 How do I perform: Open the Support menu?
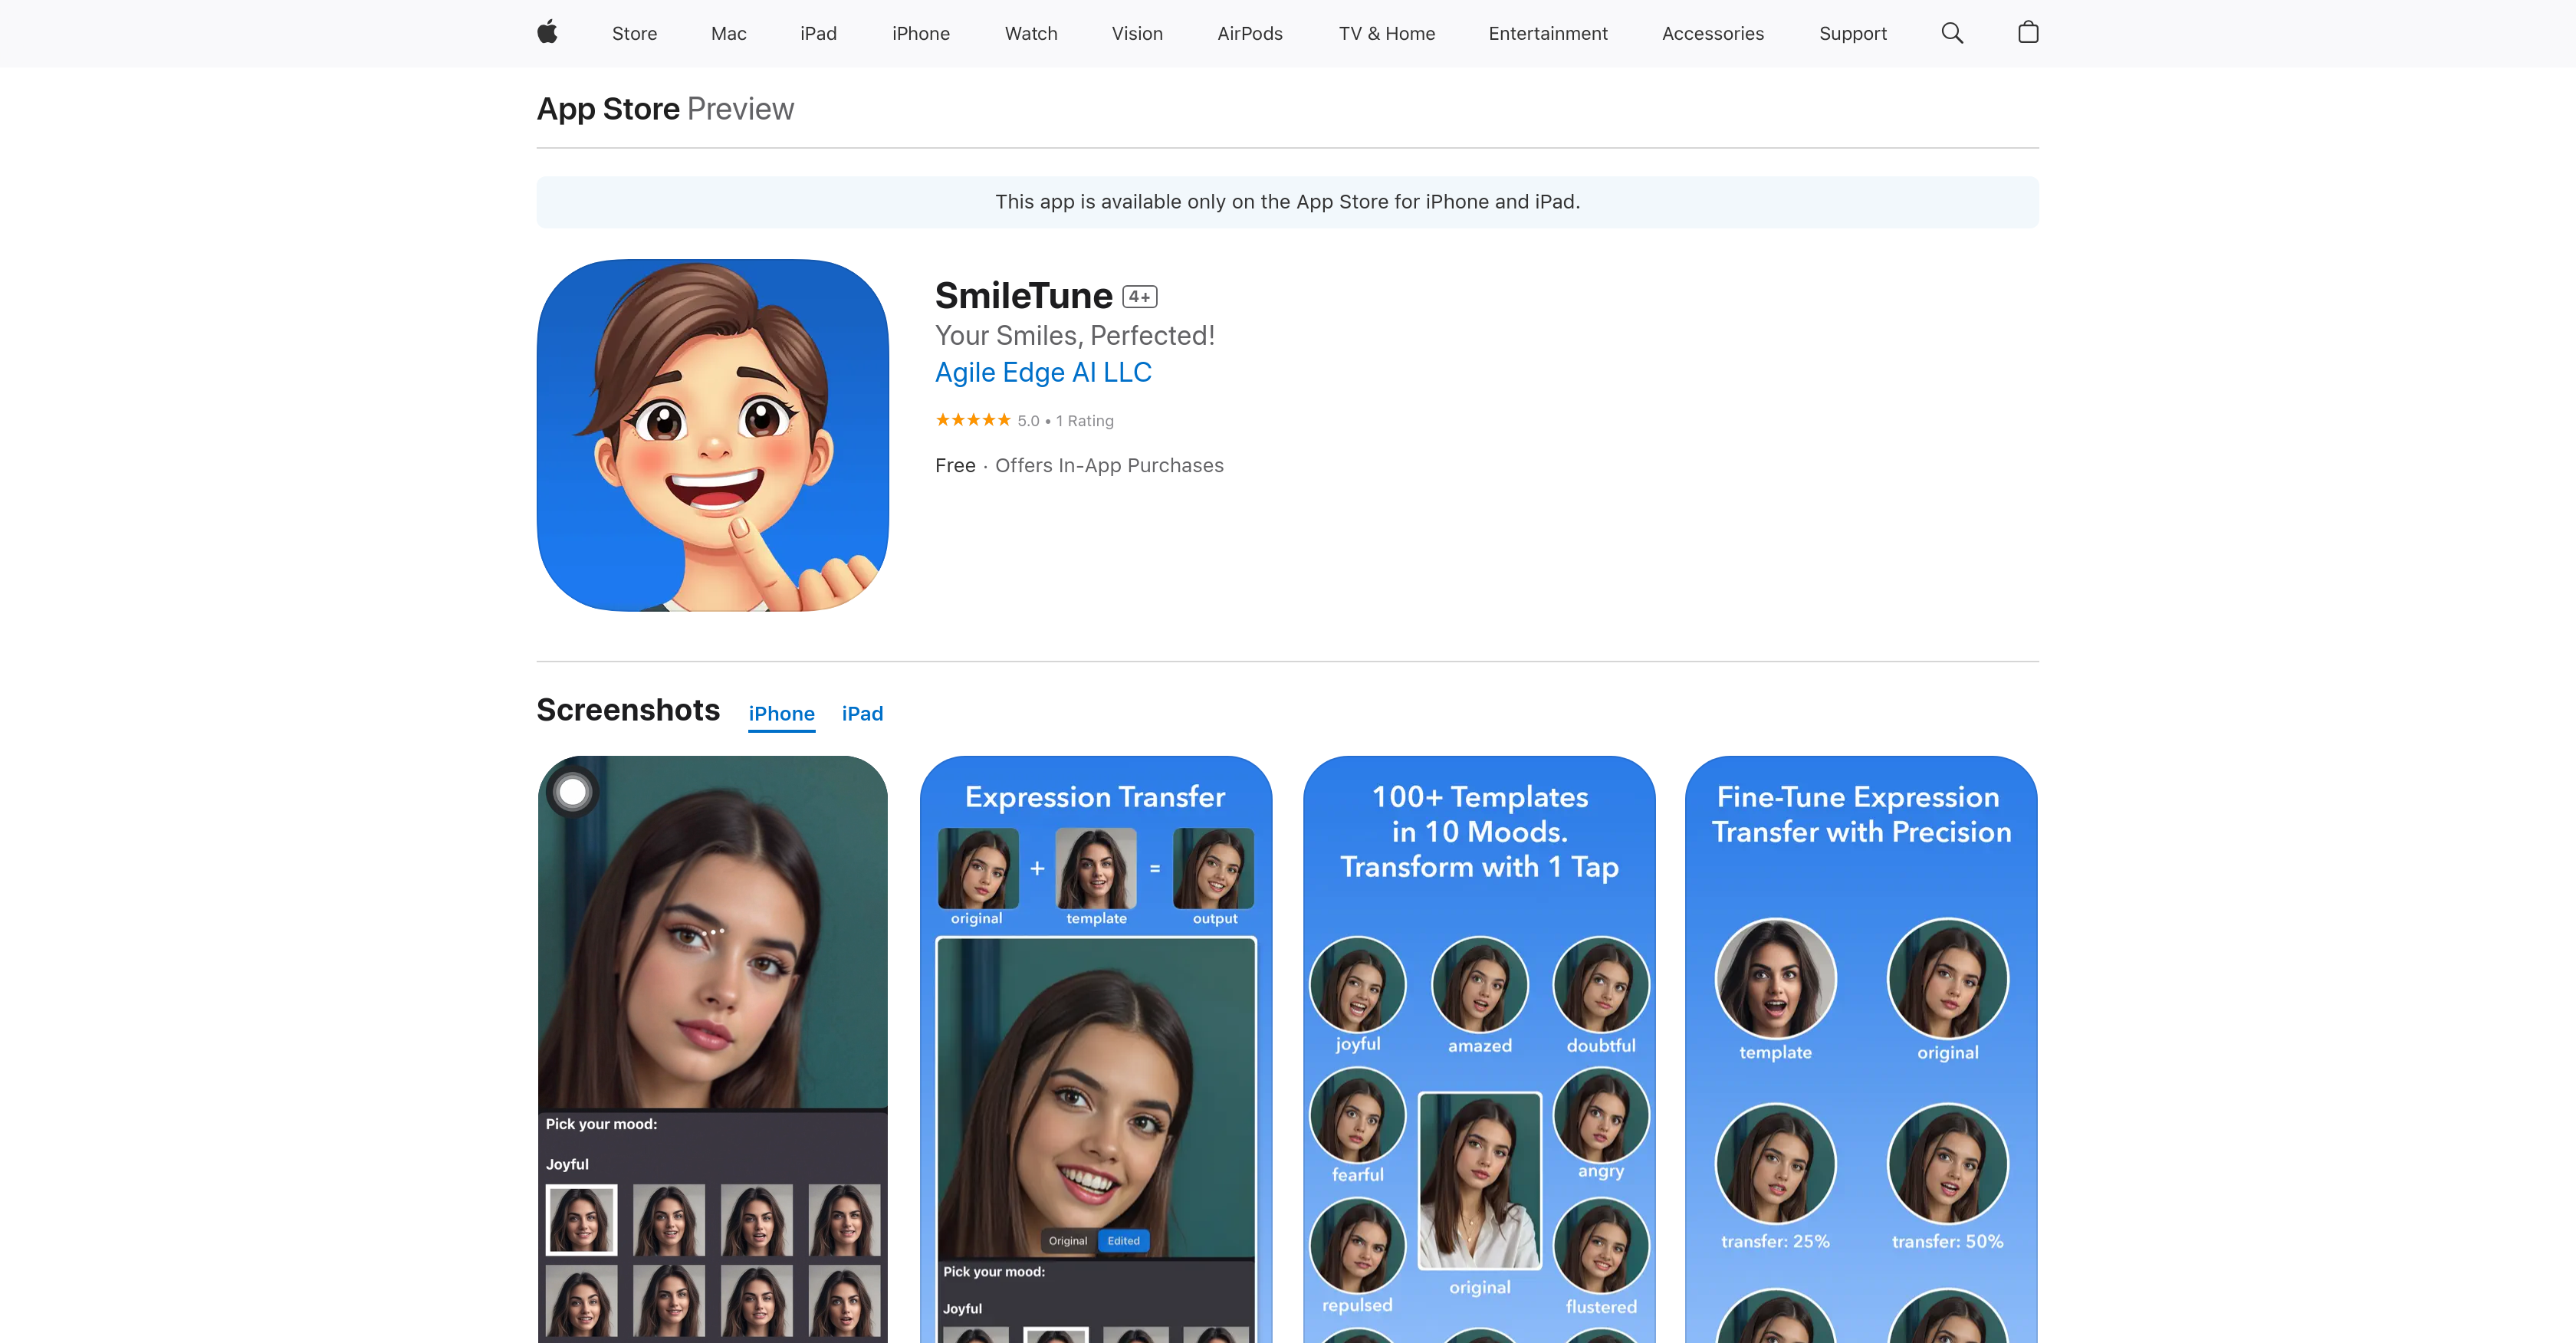[x=1852, y=33]
